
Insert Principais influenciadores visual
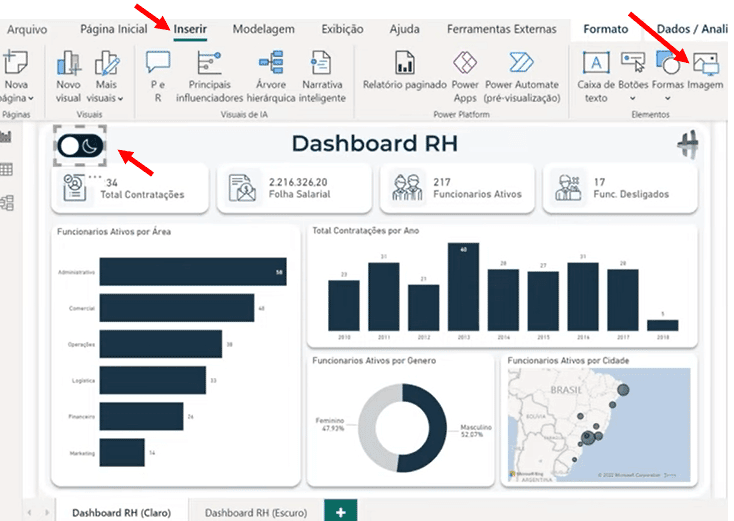pos(209,77)
